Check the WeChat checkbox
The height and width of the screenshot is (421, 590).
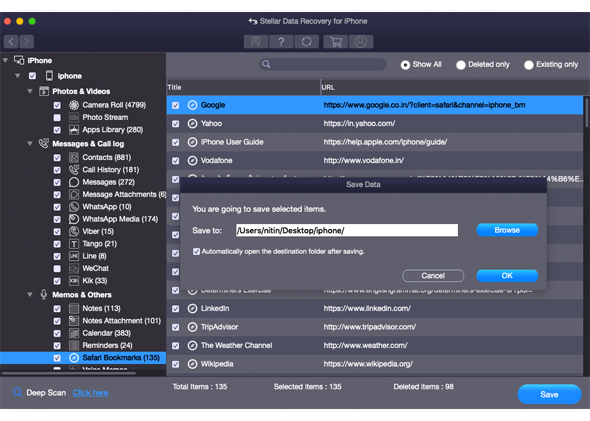[57, 269]
